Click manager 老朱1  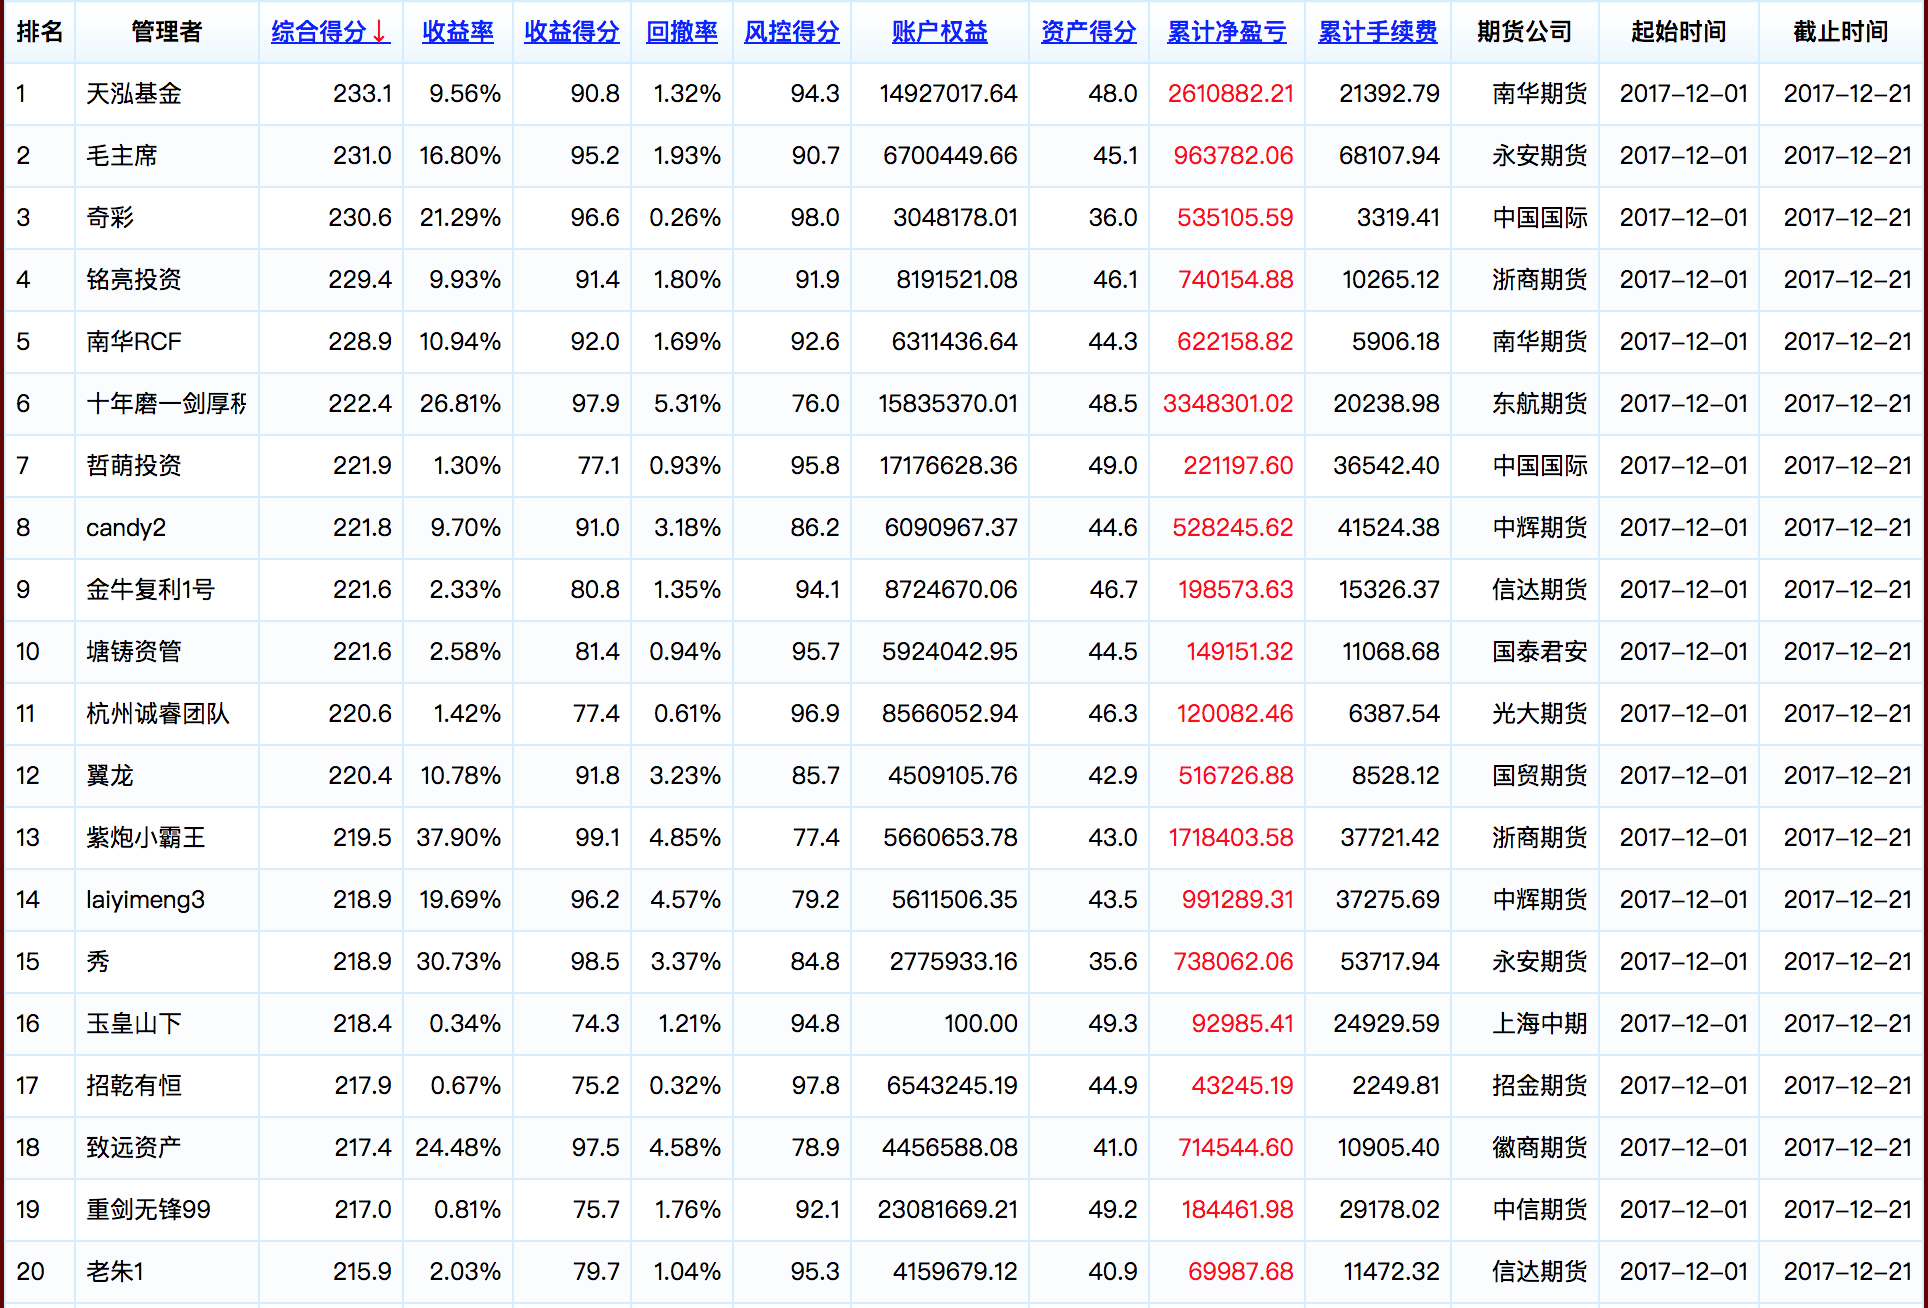click(115, 1272)
